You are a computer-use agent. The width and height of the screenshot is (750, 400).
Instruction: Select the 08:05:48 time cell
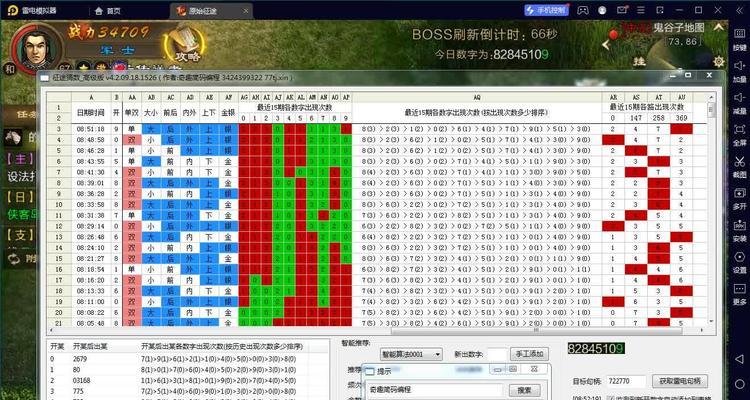91,323
